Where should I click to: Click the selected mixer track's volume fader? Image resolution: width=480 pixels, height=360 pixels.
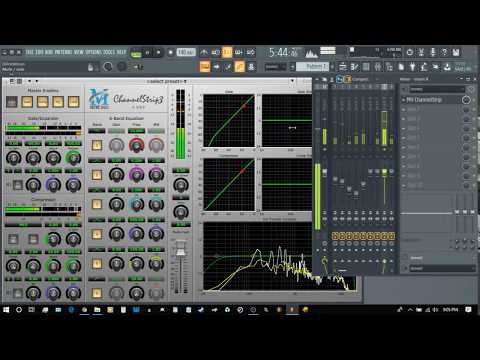point(384,172)
